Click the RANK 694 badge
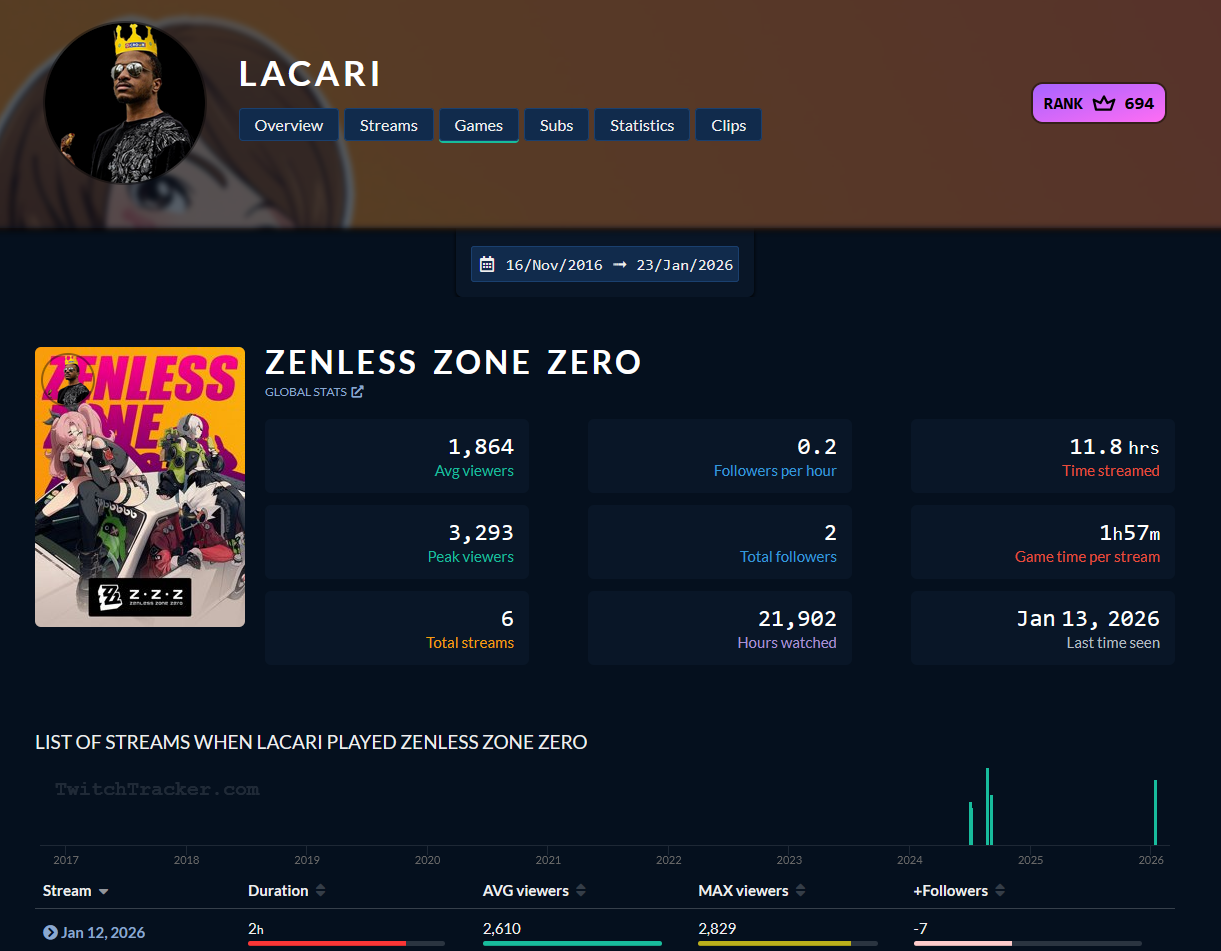Viewport: 1221px width, 951px height. pyautogui.click(x=1099, y=103)
